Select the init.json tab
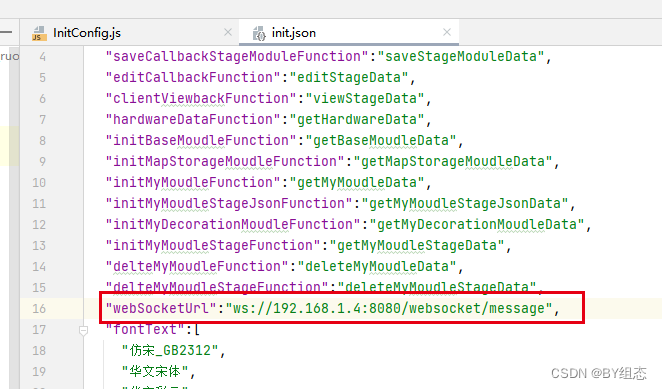Screen dimensions: 662x389 pyautogui.click(x=293, y=33)
